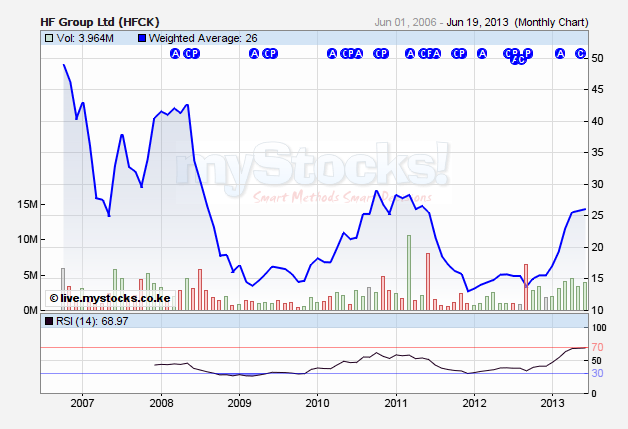Click the 2010 label on the time axis

[x=316, y=403]
